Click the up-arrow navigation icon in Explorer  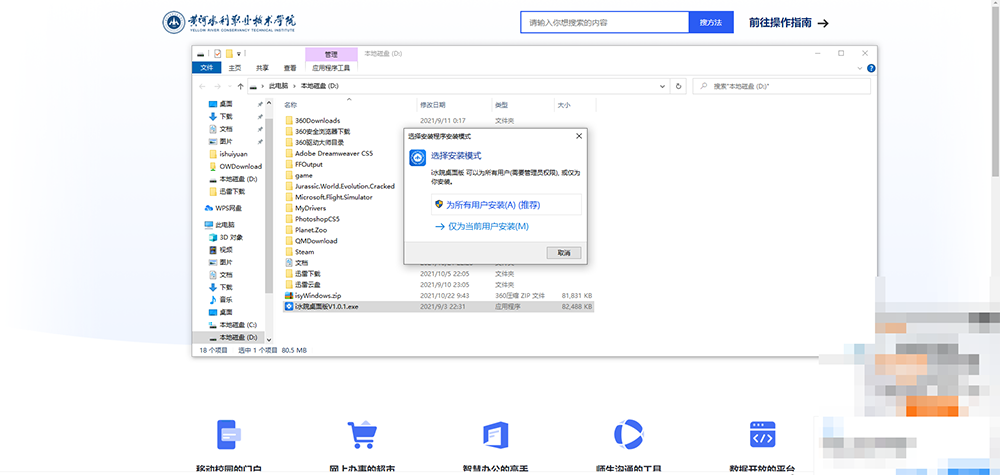(240, 87)
